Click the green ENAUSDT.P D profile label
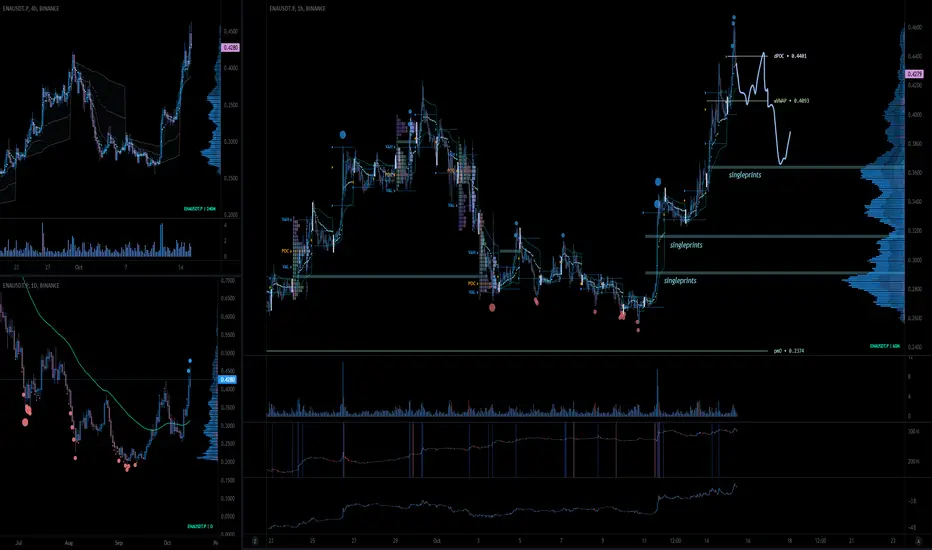The height and width of the screenshot is (550, 932). (x=200, y=526)
